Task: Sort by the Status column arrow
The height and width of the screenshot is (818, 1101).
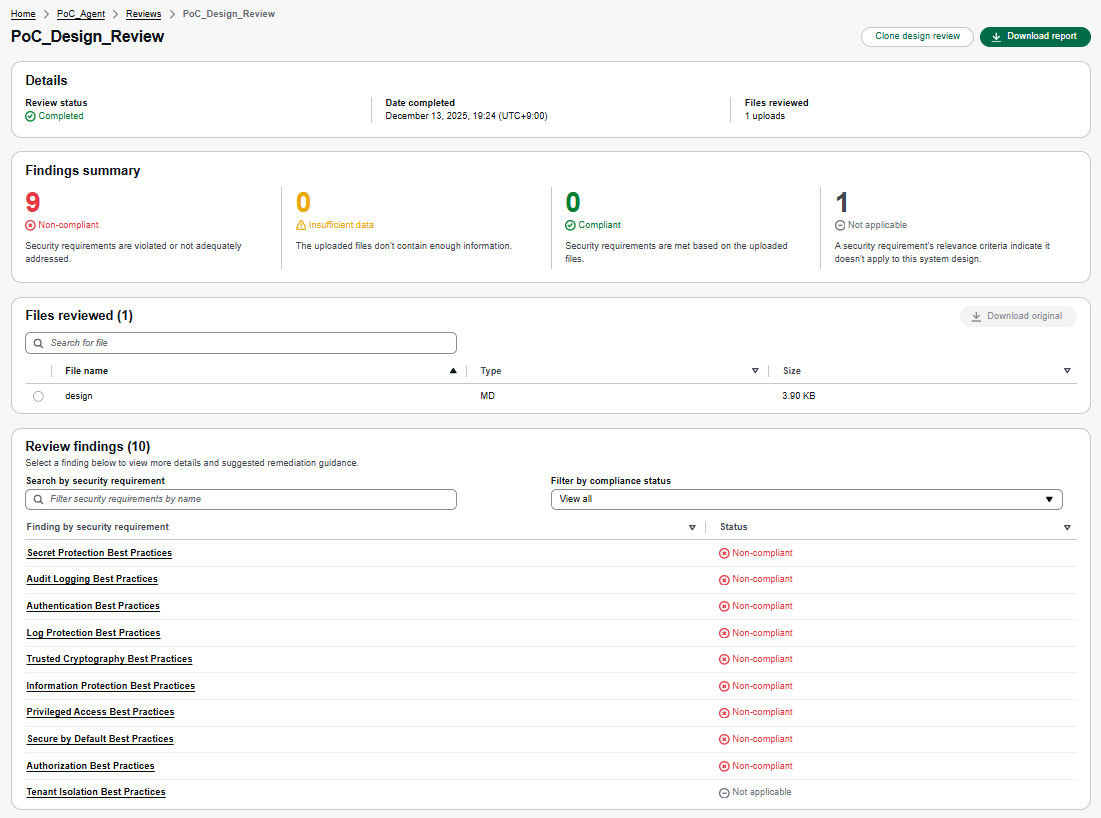Action: [1067, 527]
